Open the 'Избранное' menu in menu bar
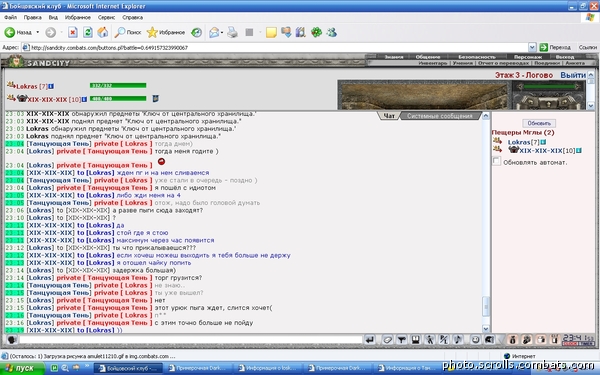Screen dimensions: 600x375 point(78,17)
